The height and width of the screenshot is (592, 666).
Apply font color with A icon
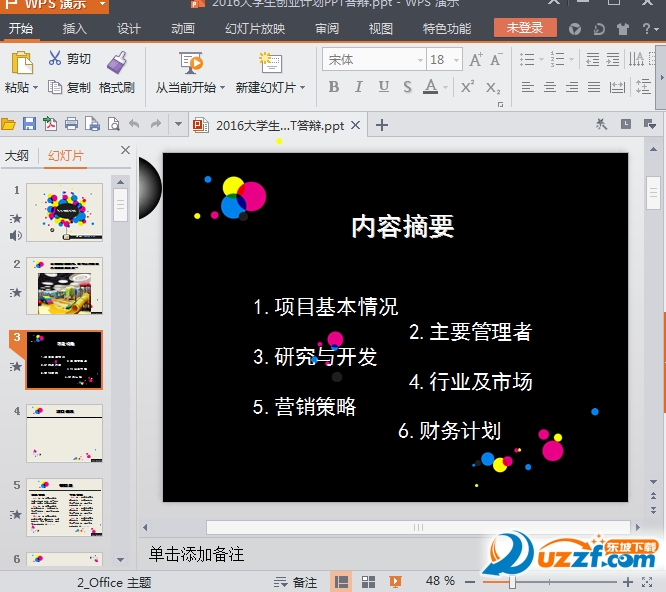[431, 87]
